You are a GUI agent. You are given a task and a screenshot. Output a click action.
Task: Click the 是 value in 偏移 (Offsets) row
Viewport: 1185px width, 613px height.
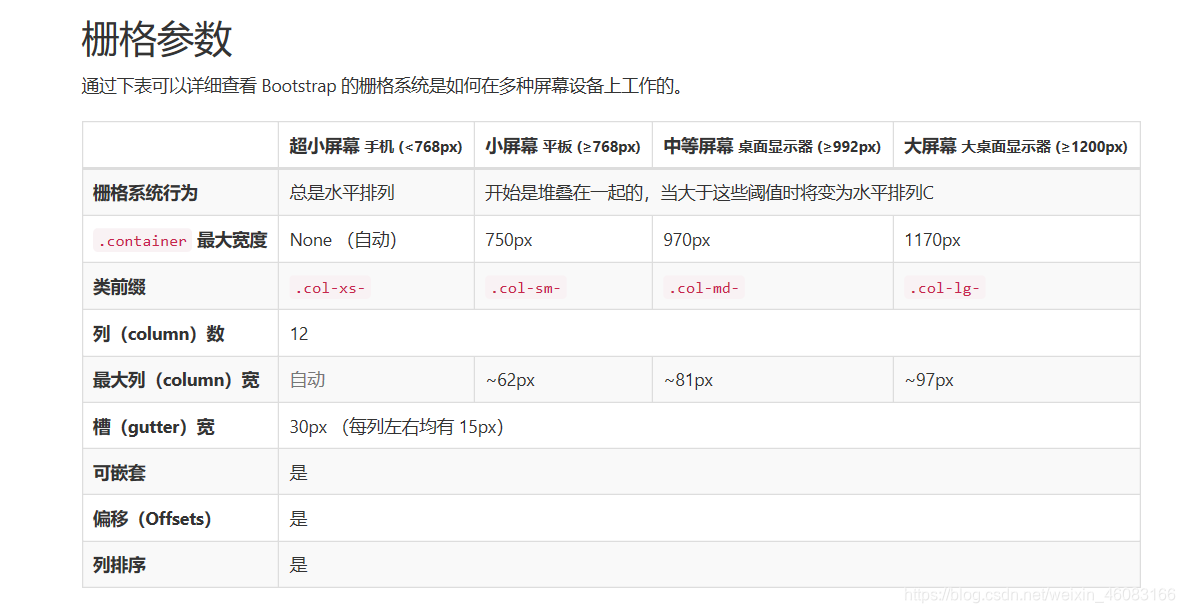tap(299, 519)
